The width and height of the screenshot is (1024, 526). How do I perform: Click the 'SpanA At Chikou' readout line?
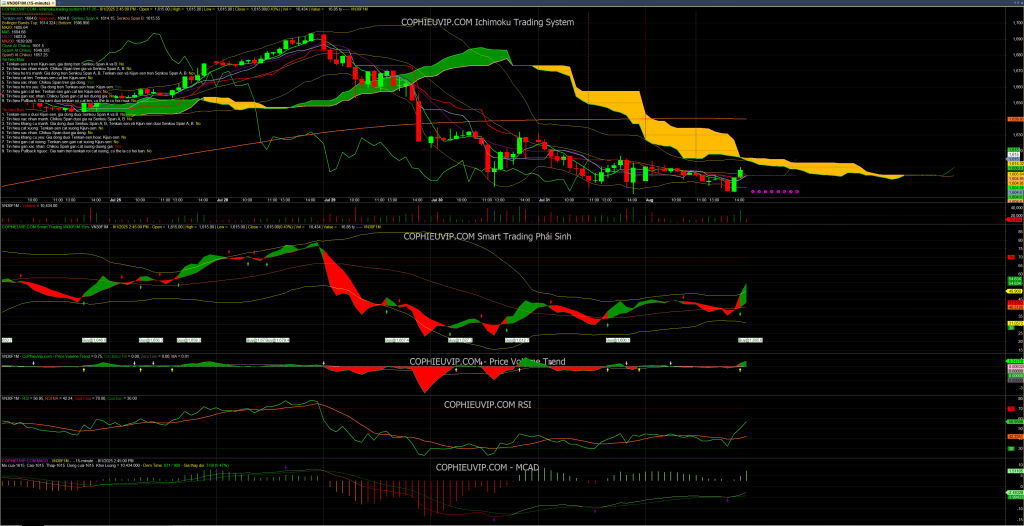pyautogui.click(x=26, y=50)
